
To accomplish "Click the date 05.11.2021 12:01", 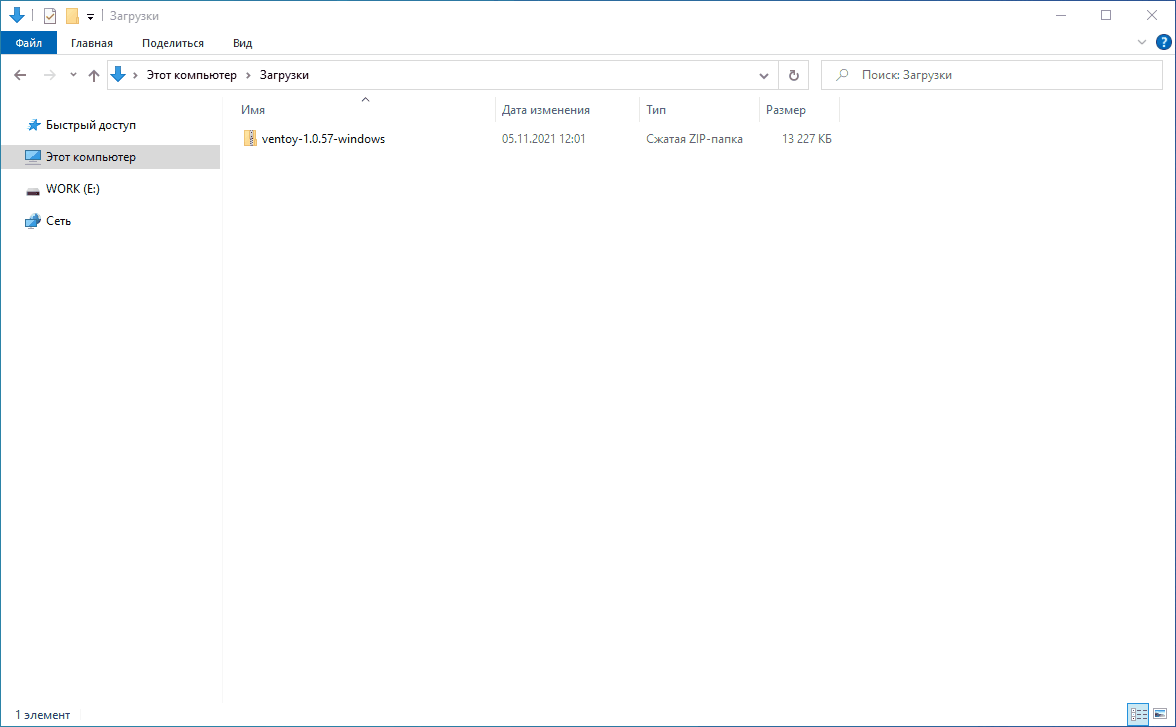I will (x=544, y=139).
